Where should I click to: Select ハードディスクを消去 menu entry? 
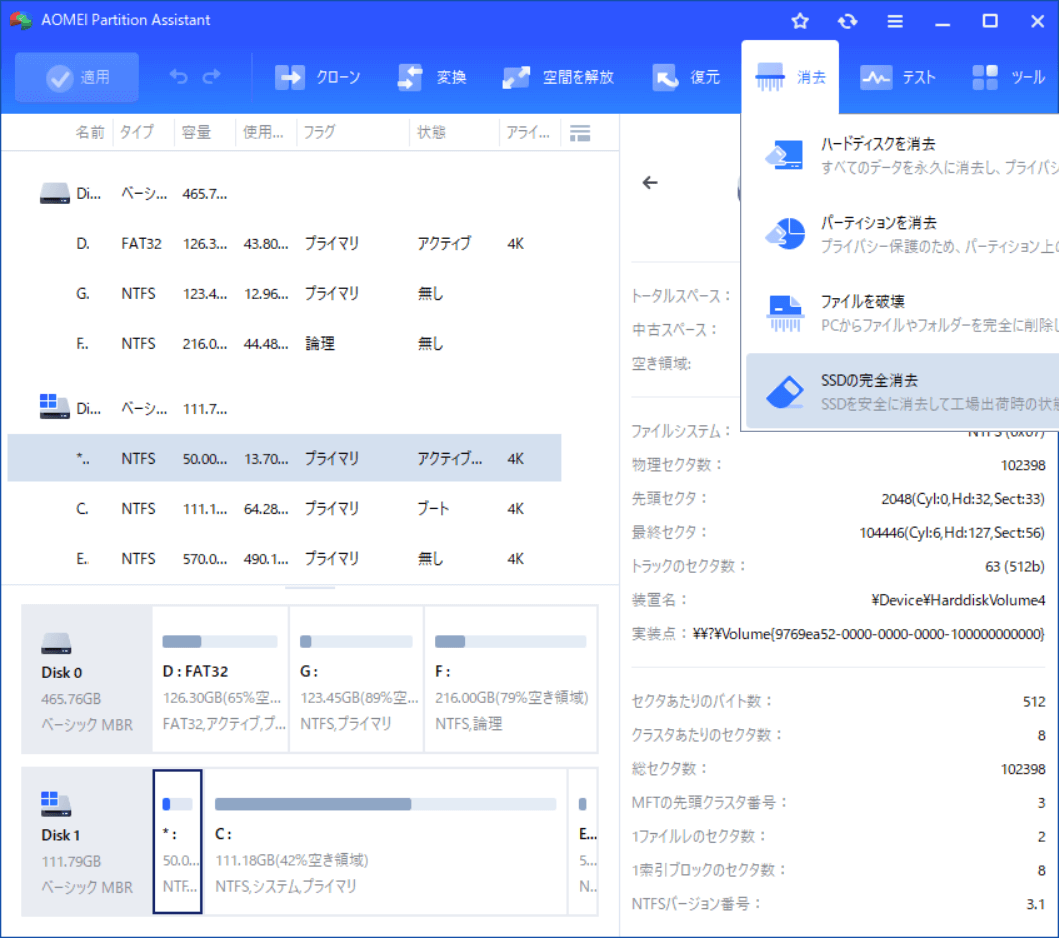(903, 155)
